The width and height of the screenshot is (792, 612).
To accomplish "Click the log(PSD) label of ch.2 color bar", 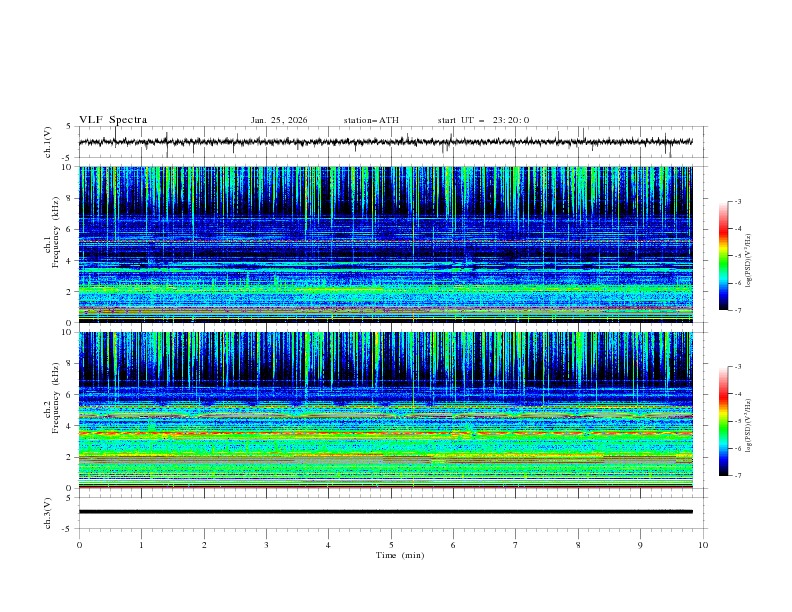I will point(749,426).
